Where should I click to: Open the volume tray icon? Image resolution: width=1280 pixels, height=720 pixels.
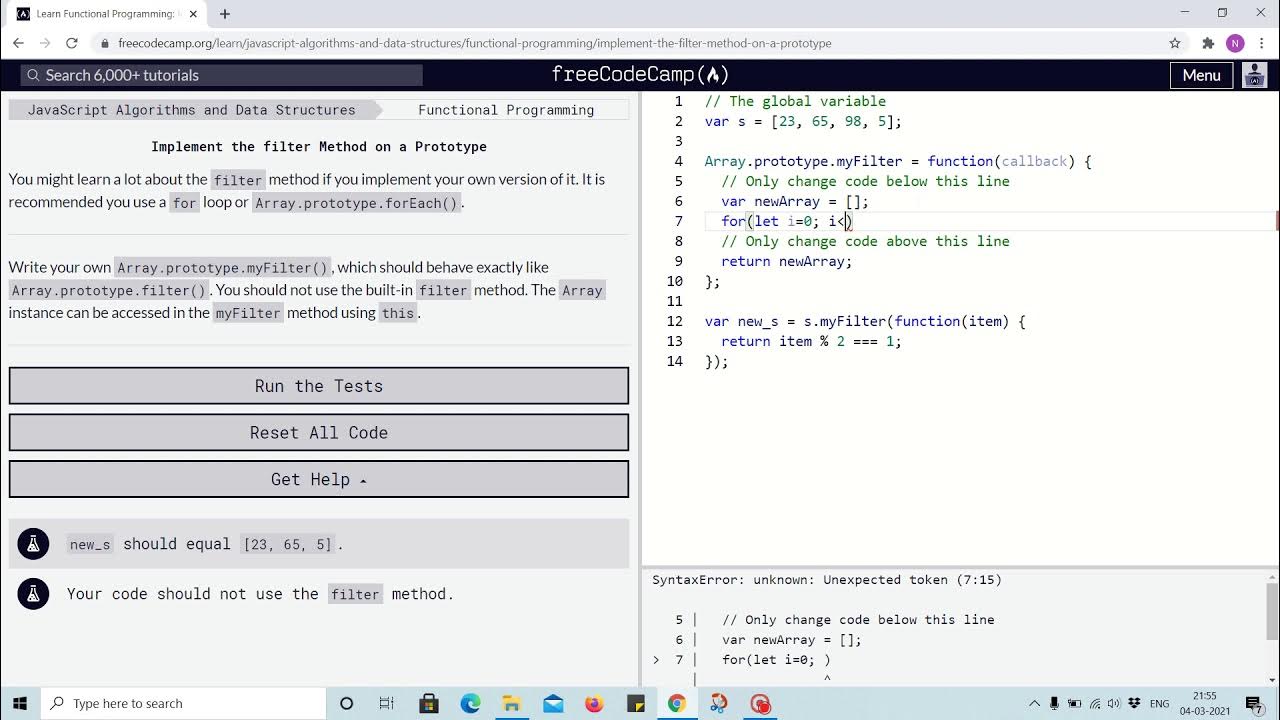[1114, 703]
